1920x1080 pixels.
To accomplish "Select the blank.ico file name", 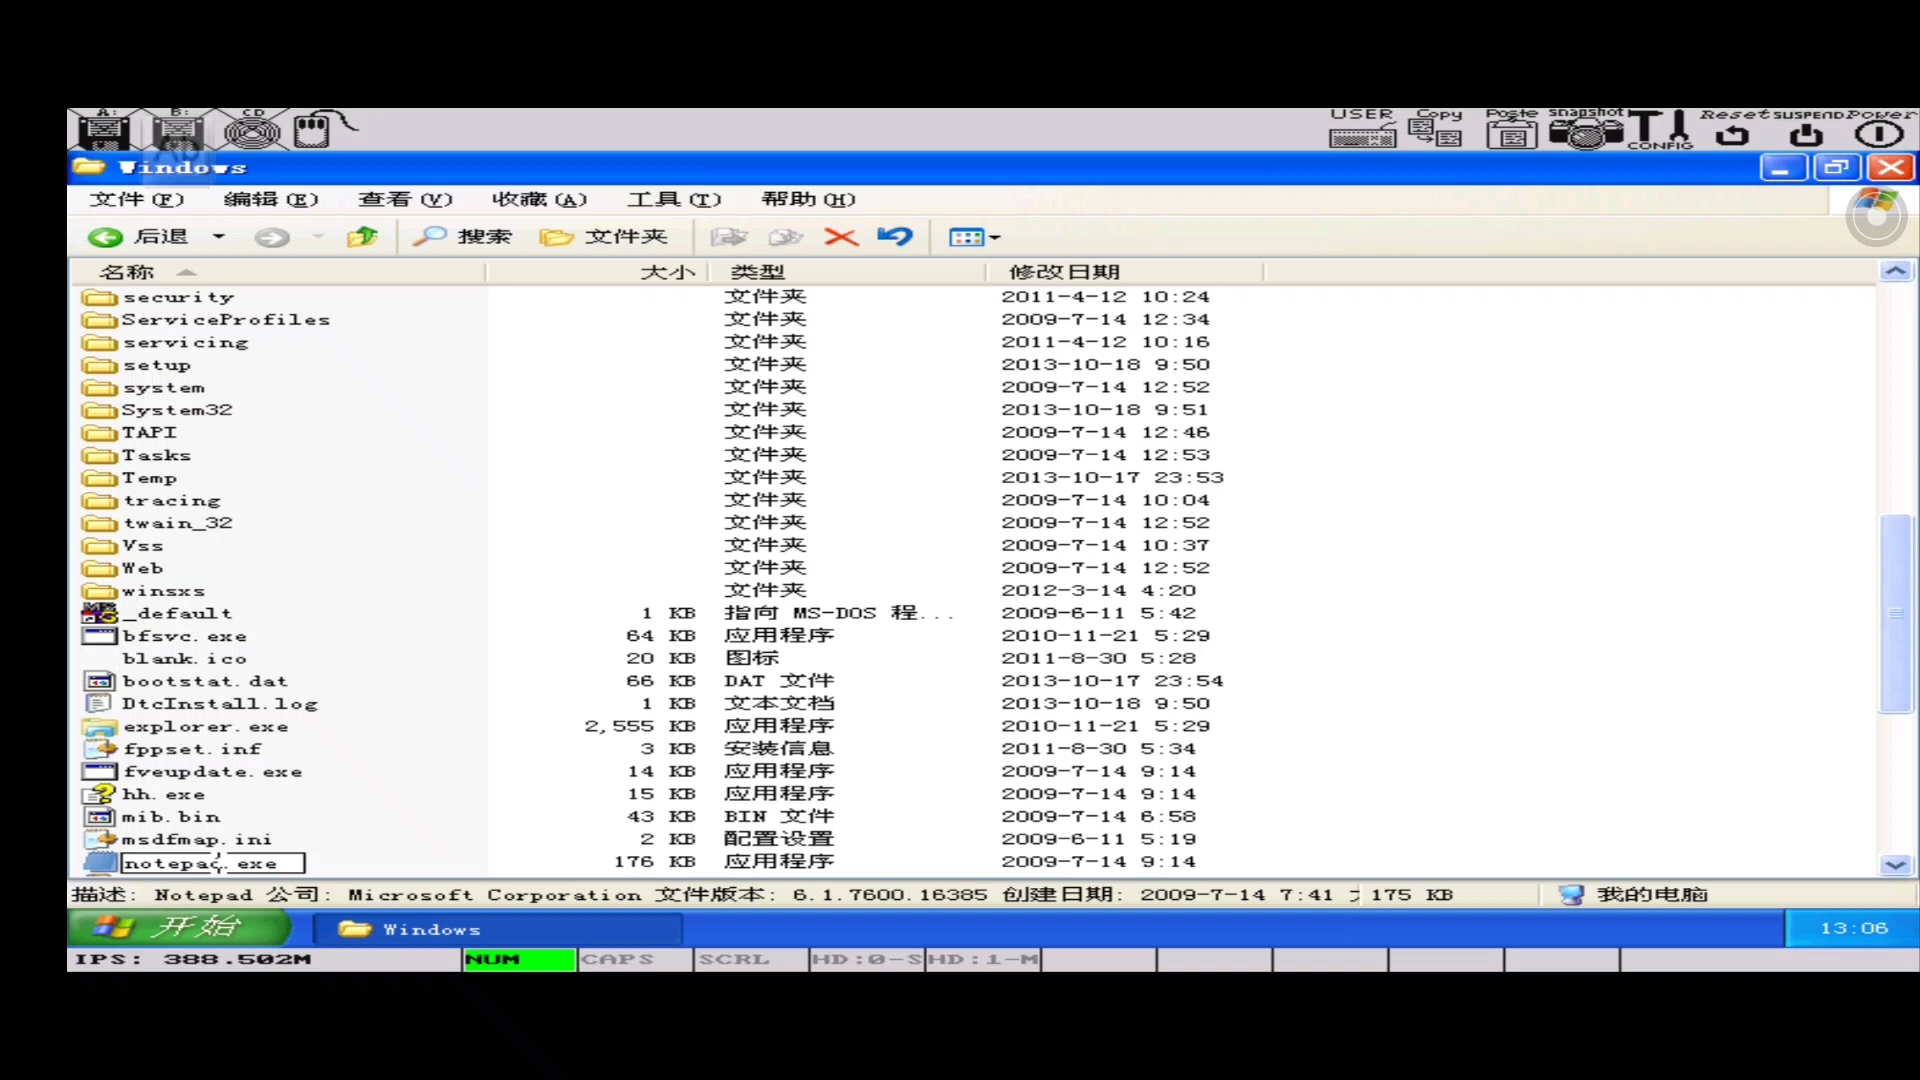I will click(x=185, y=659).
